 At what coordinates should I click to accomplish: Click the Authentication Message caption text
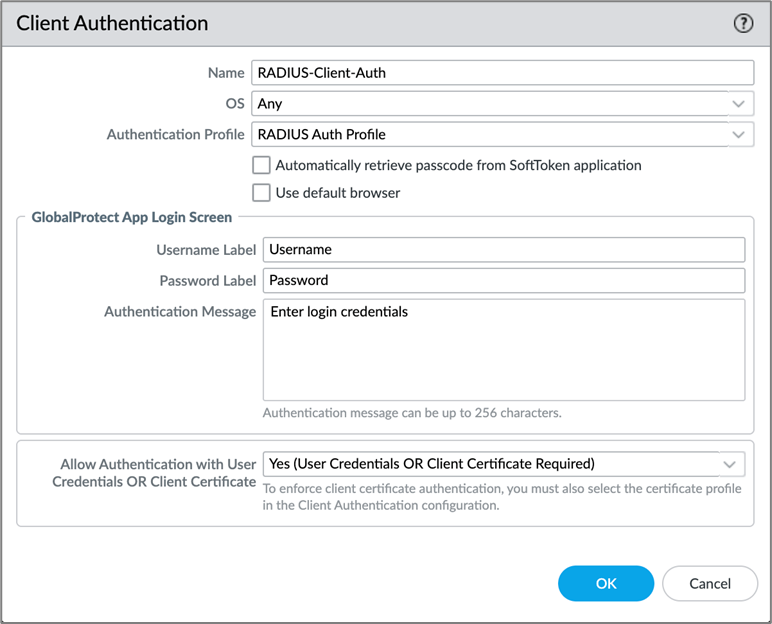(x=180, y=312)
